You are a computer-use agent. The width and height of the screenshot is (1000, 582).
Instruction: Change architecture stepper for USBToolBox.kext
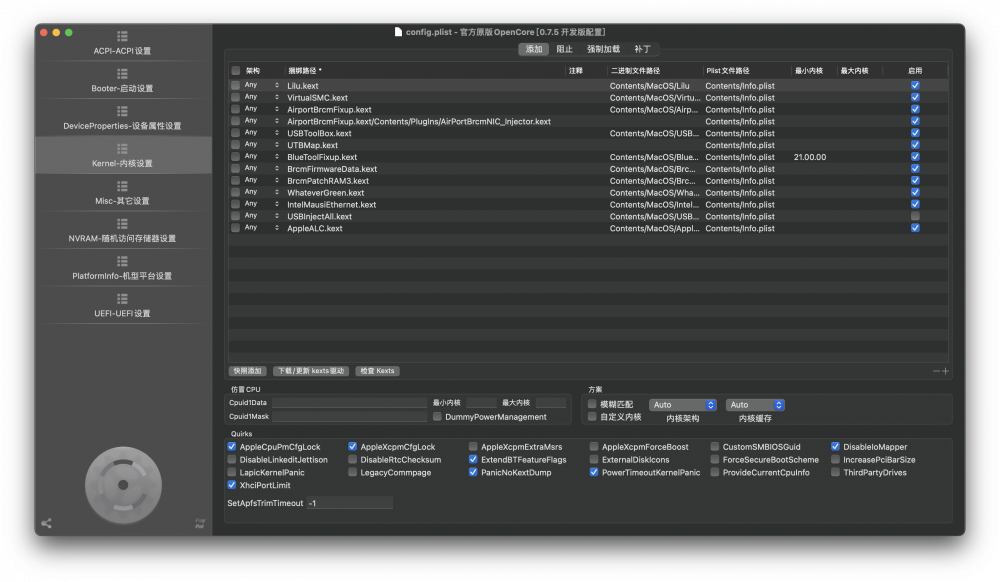tap(277, 133)
